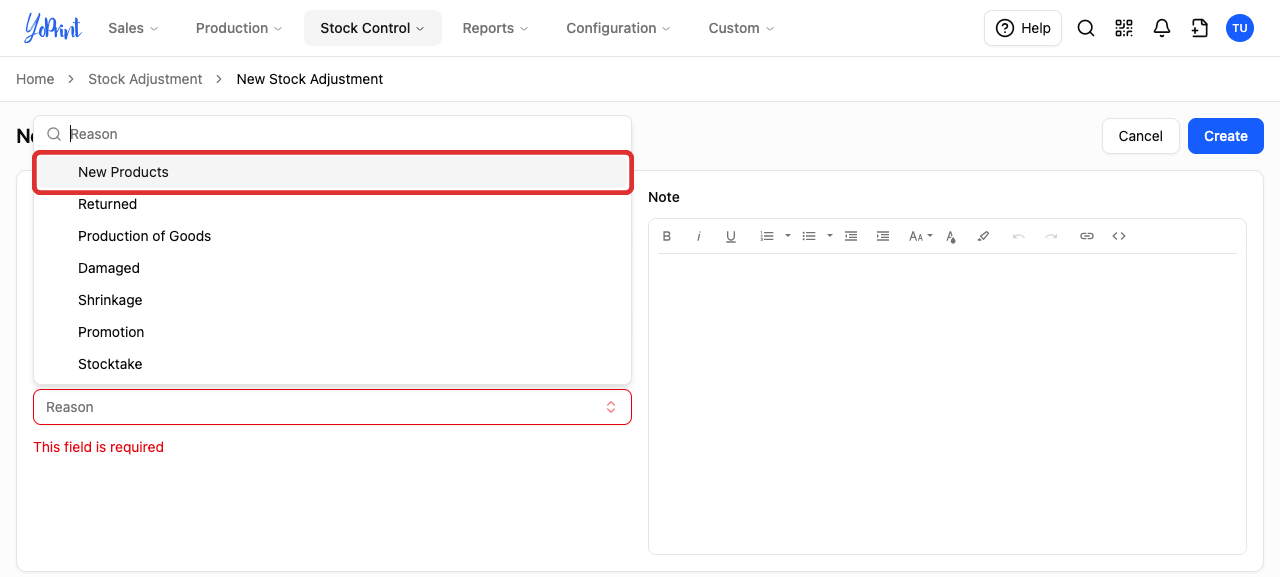The width and height of the screenshot is (1280, 577).
Task: Insert a bulleted list in Note
Action: pos(809,236)
